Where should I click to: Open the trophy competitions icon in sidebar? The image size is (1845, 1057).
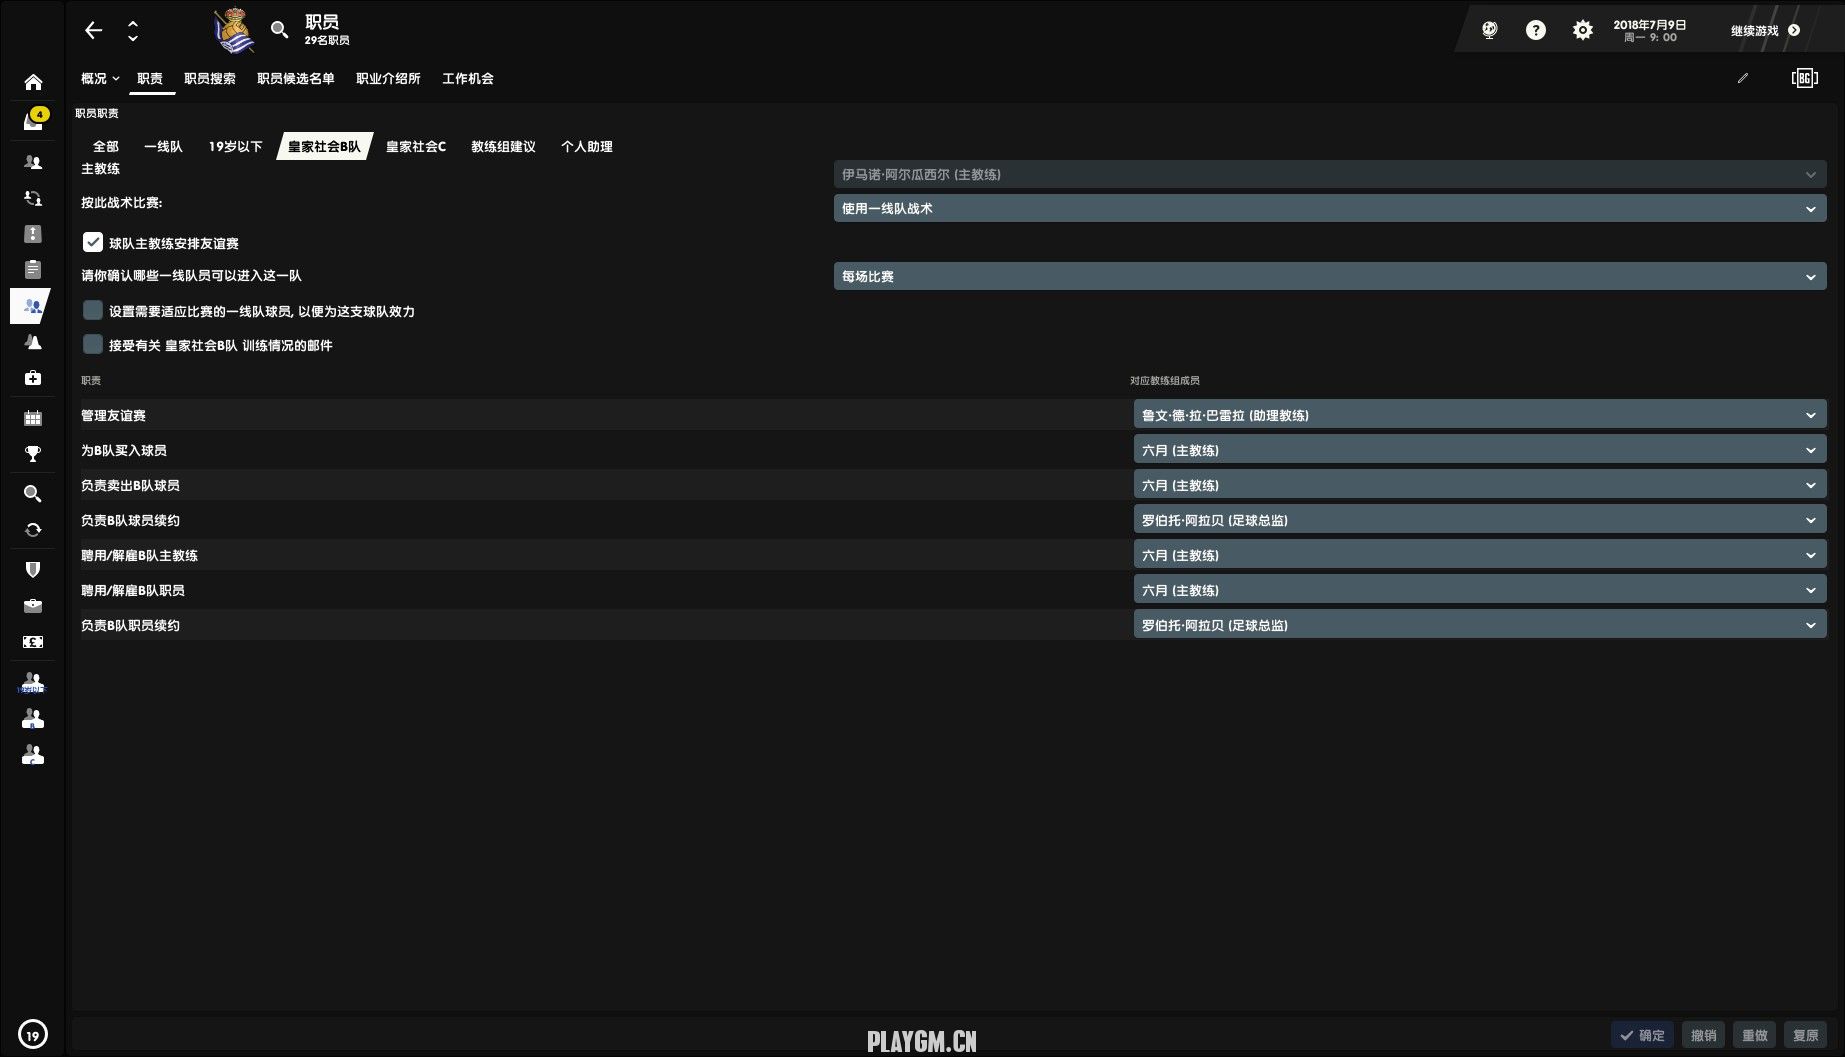click(x=33, y=454)
